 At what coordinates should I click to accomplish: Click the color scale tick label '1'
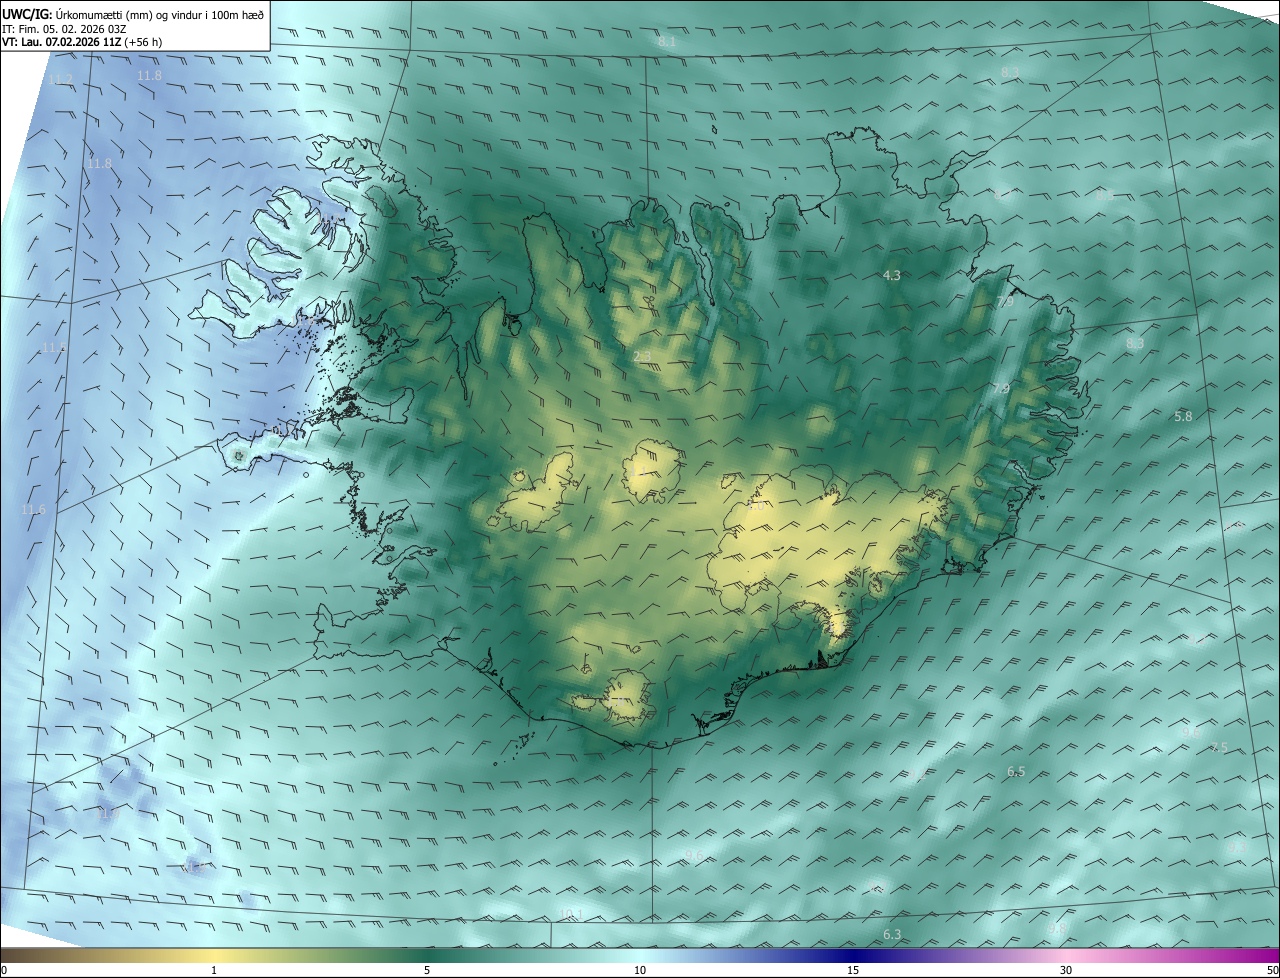click(214, 970)
